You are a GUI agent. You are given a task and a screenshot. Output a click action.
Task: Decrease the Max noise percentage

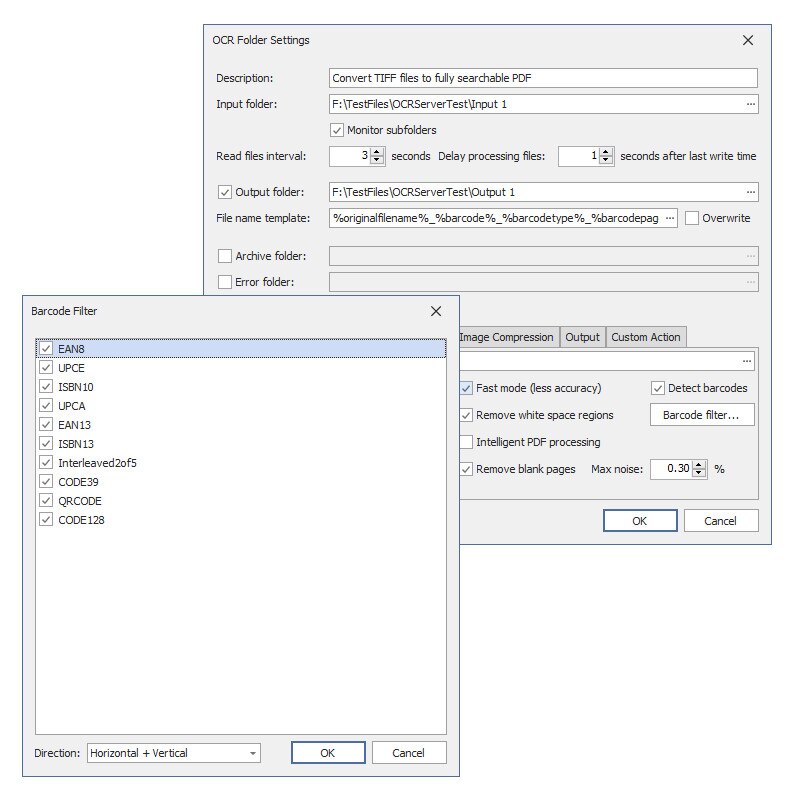point(699,473)
